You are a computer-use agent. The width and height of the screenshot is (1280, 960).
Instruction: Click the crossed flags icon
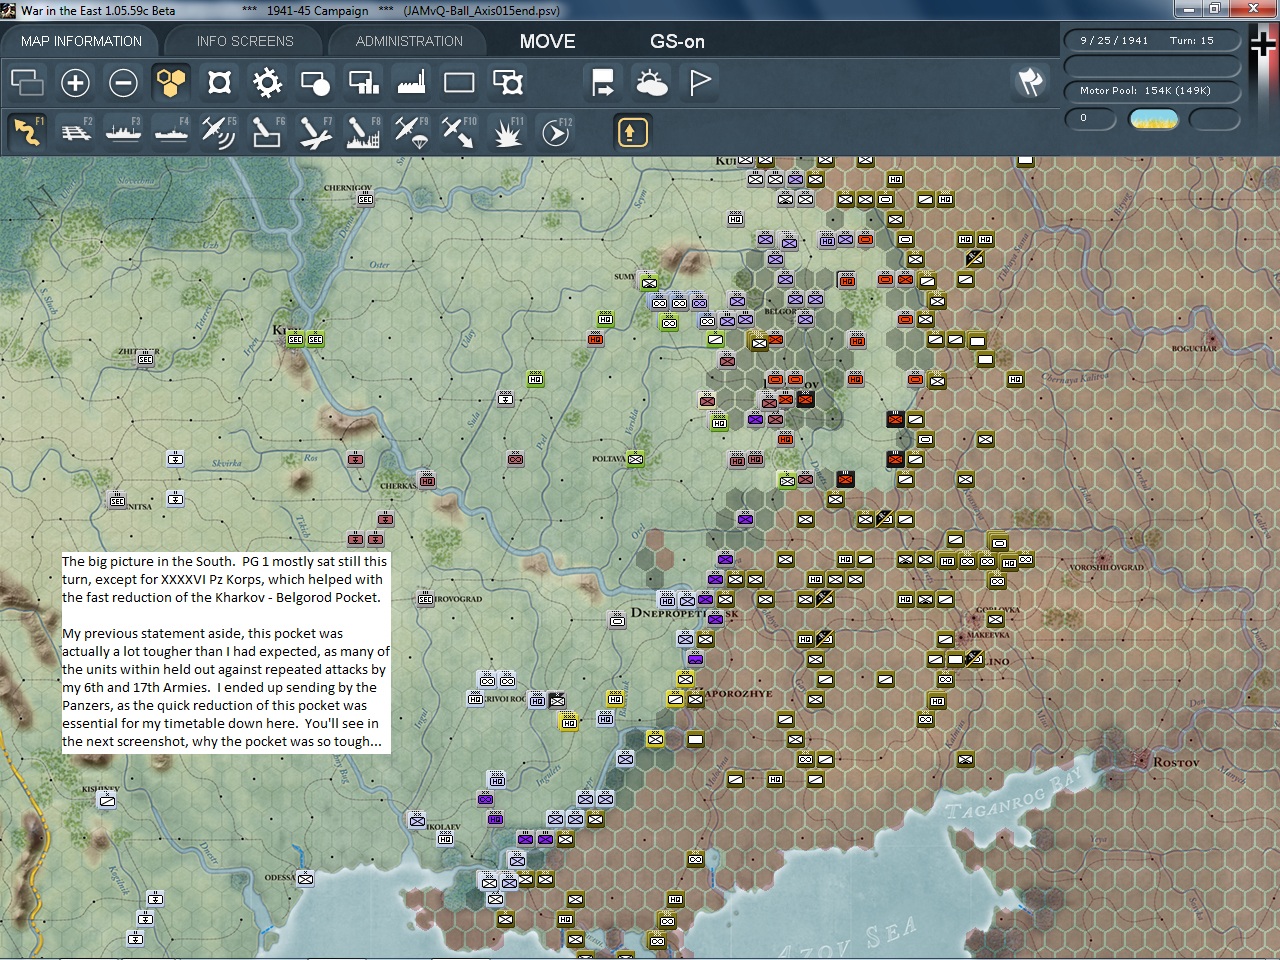[1031, 82]
